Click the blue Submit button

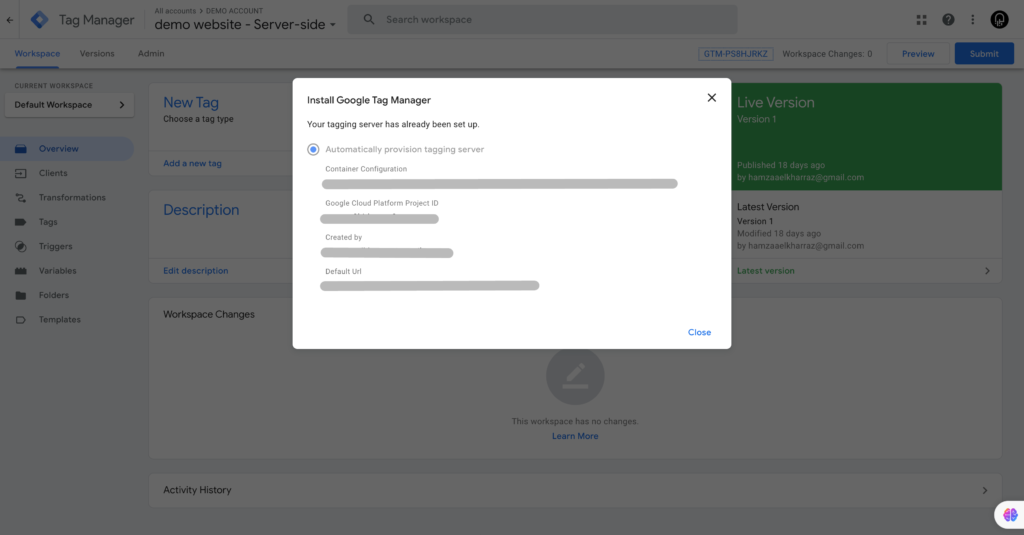984,54
